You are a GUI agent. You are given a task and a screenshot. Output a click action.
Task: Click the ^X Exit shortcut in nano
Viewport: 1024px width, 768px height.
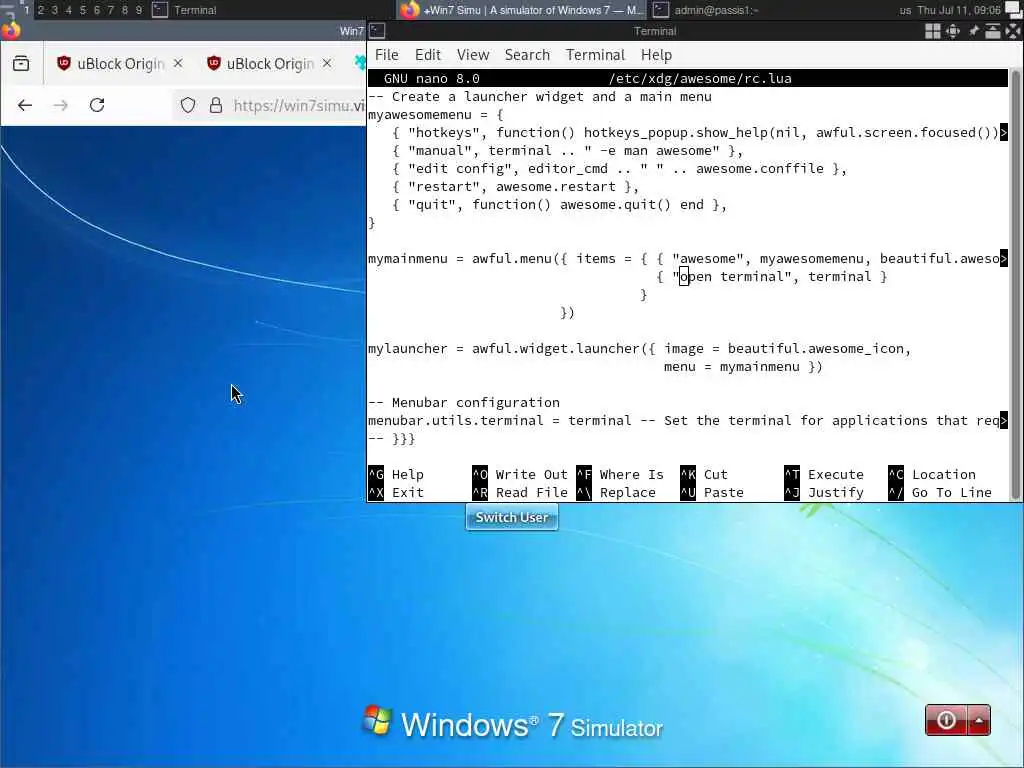396,492
